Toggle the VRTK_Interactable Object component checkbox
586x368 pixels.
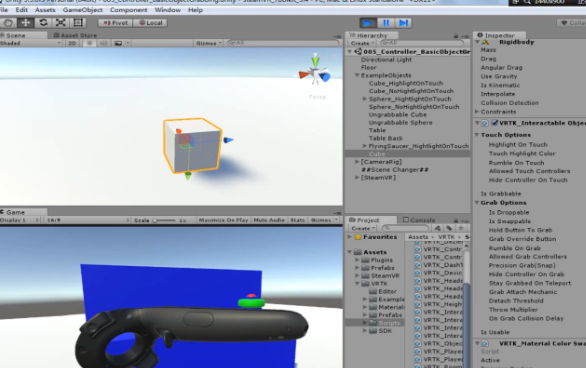(x=494, y=123)
